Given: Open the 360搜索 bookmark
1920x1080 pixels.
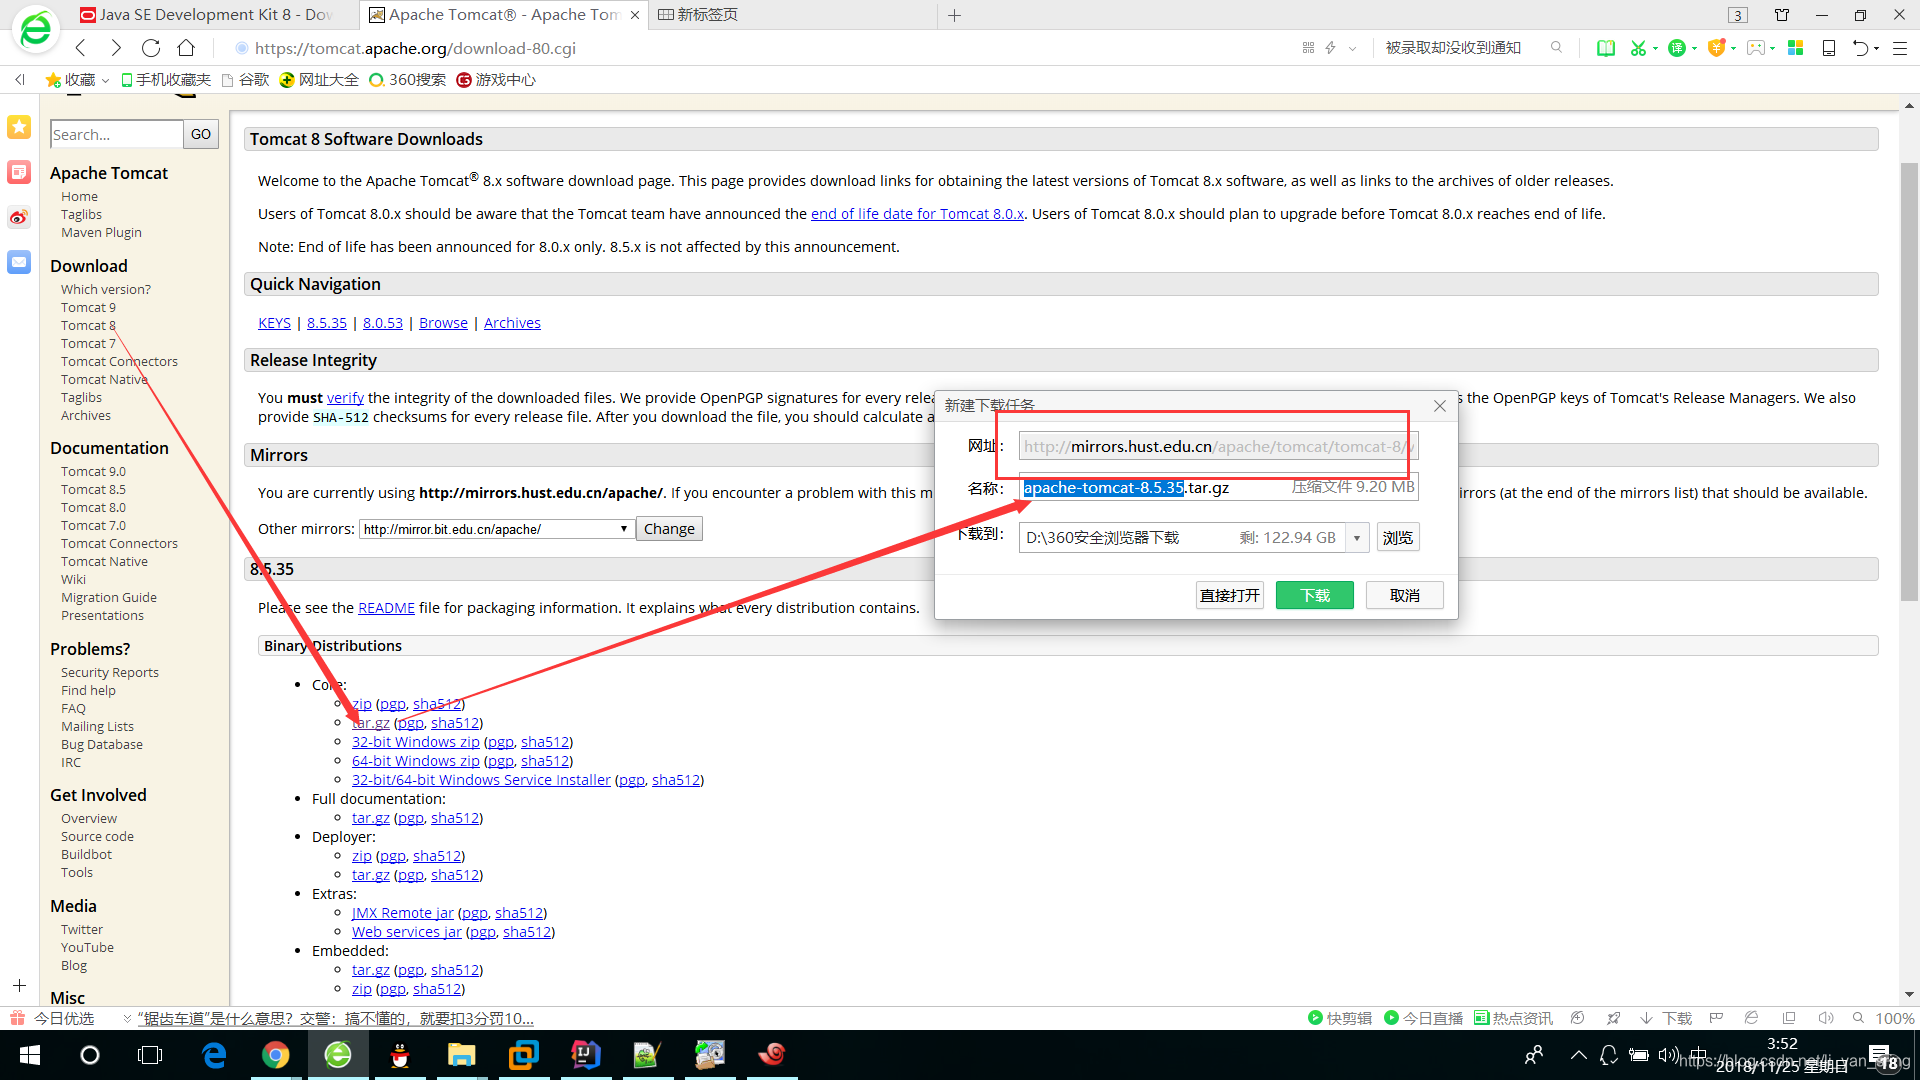Looking at the screenshot, I should [x=407, y=80].
